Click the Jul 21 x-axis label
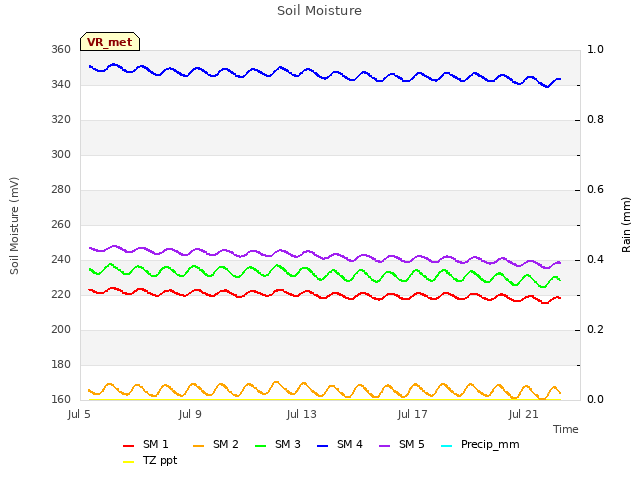The image size is (640, 480). [x=523, y=414]
